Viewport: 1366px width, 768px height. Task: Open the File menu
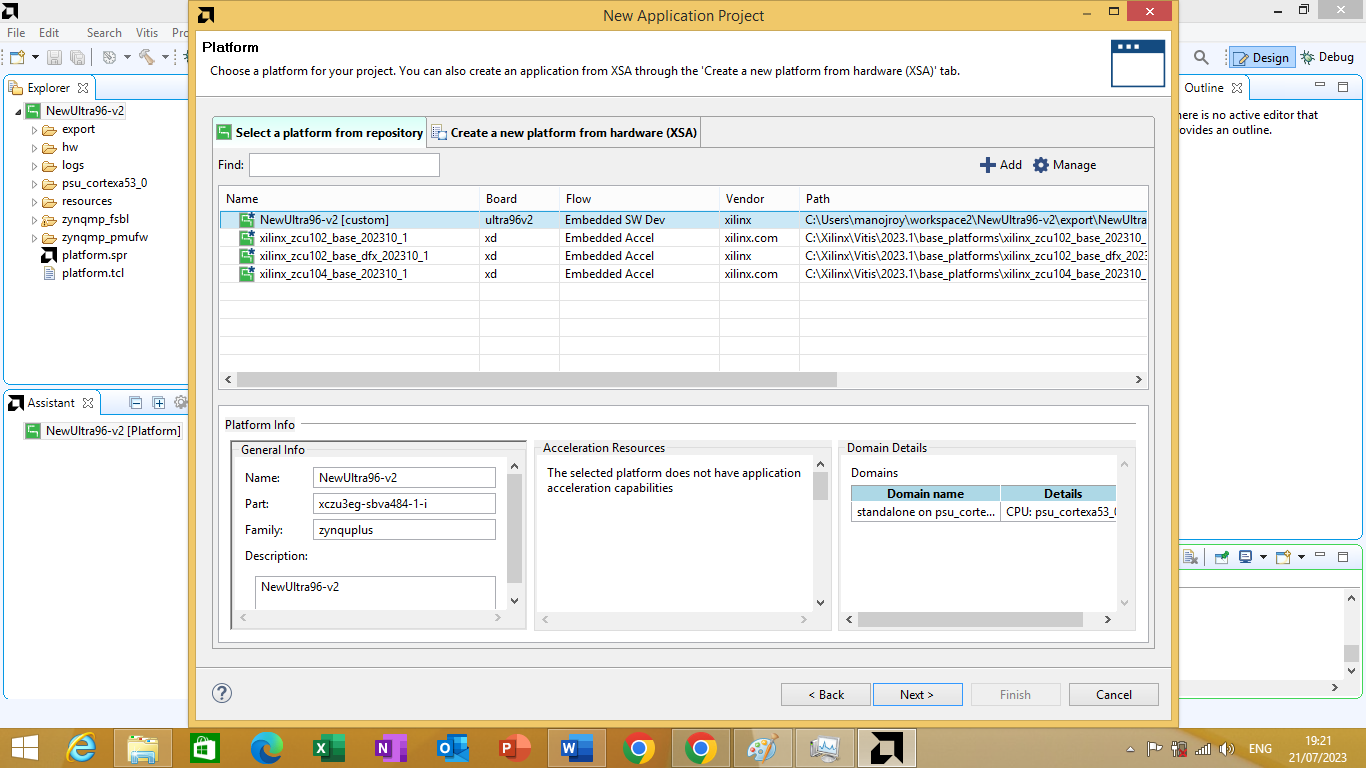16,32
